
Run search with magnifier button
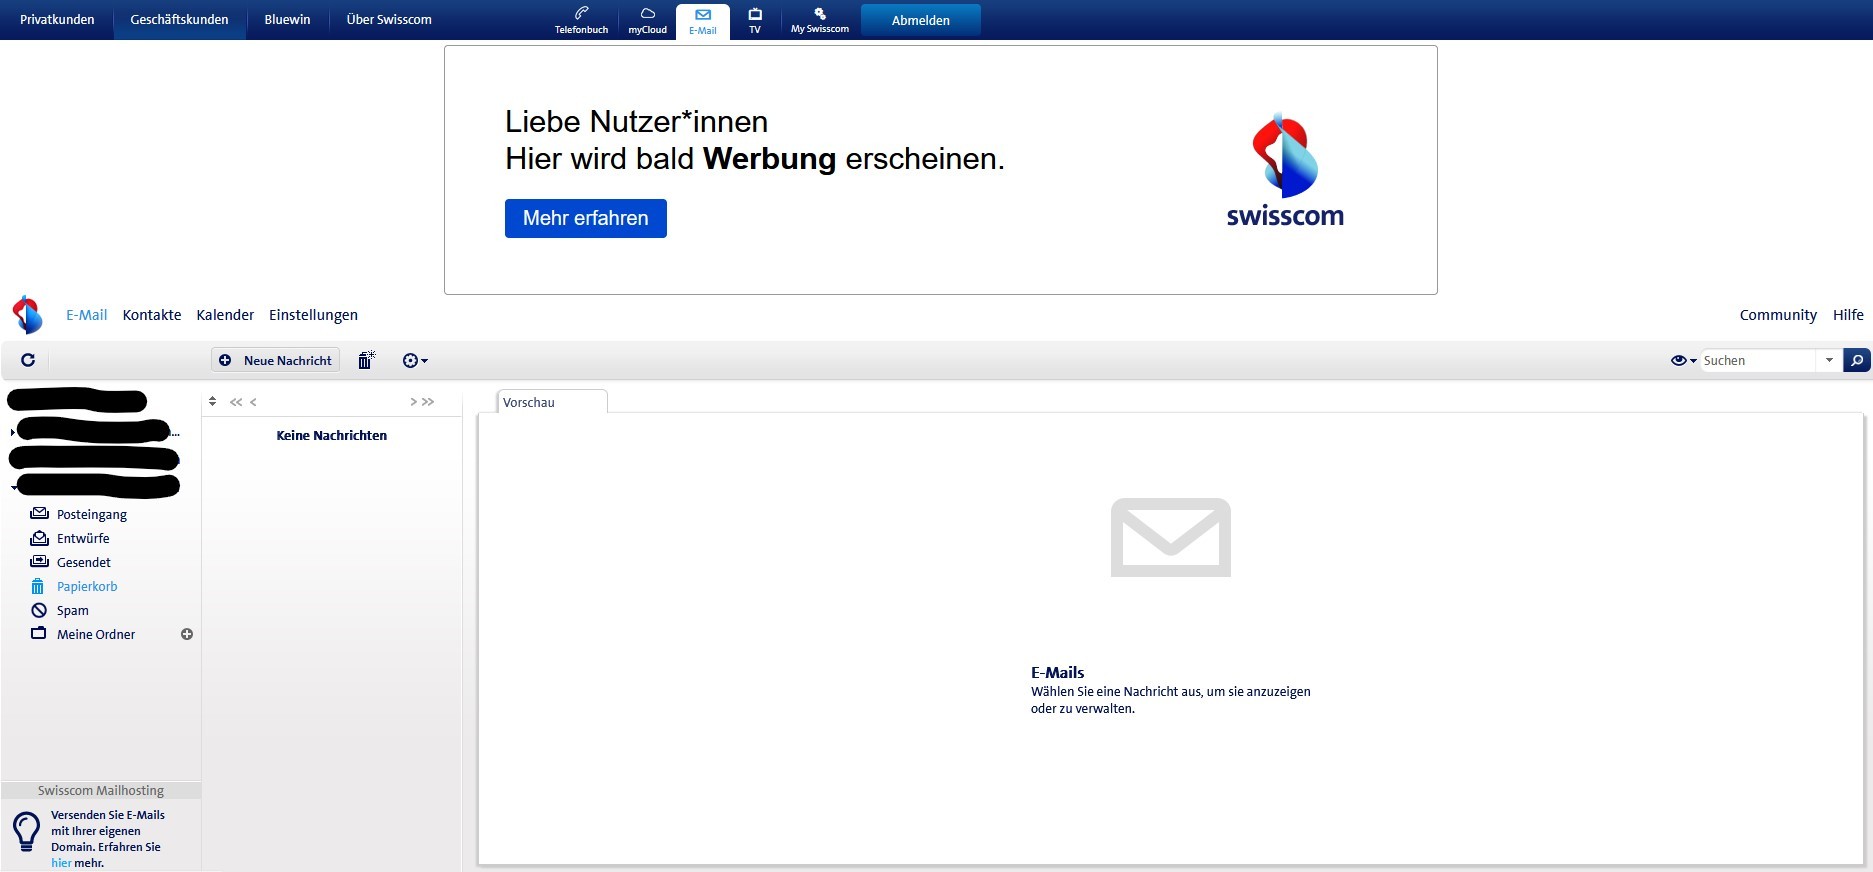1856,360
